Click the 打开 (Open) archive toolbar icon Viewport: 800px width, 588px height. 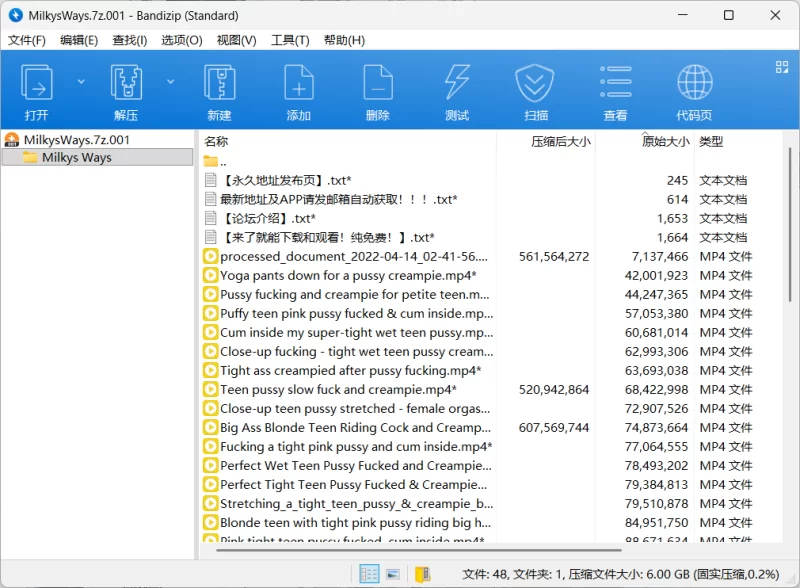click(37, 90)
